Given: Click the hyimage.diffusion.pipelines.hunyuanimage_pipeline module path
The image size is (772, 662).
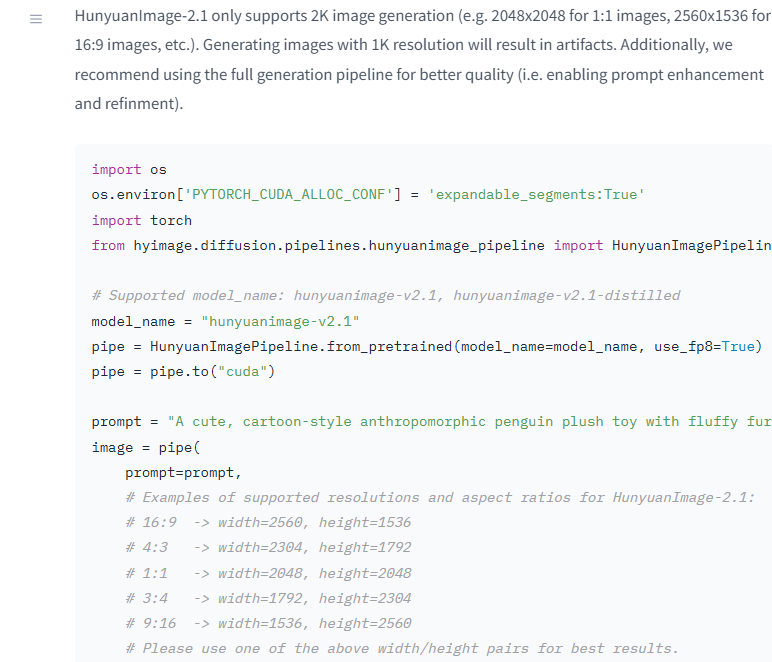Looking at the screenshot, I should coord(339,246).
